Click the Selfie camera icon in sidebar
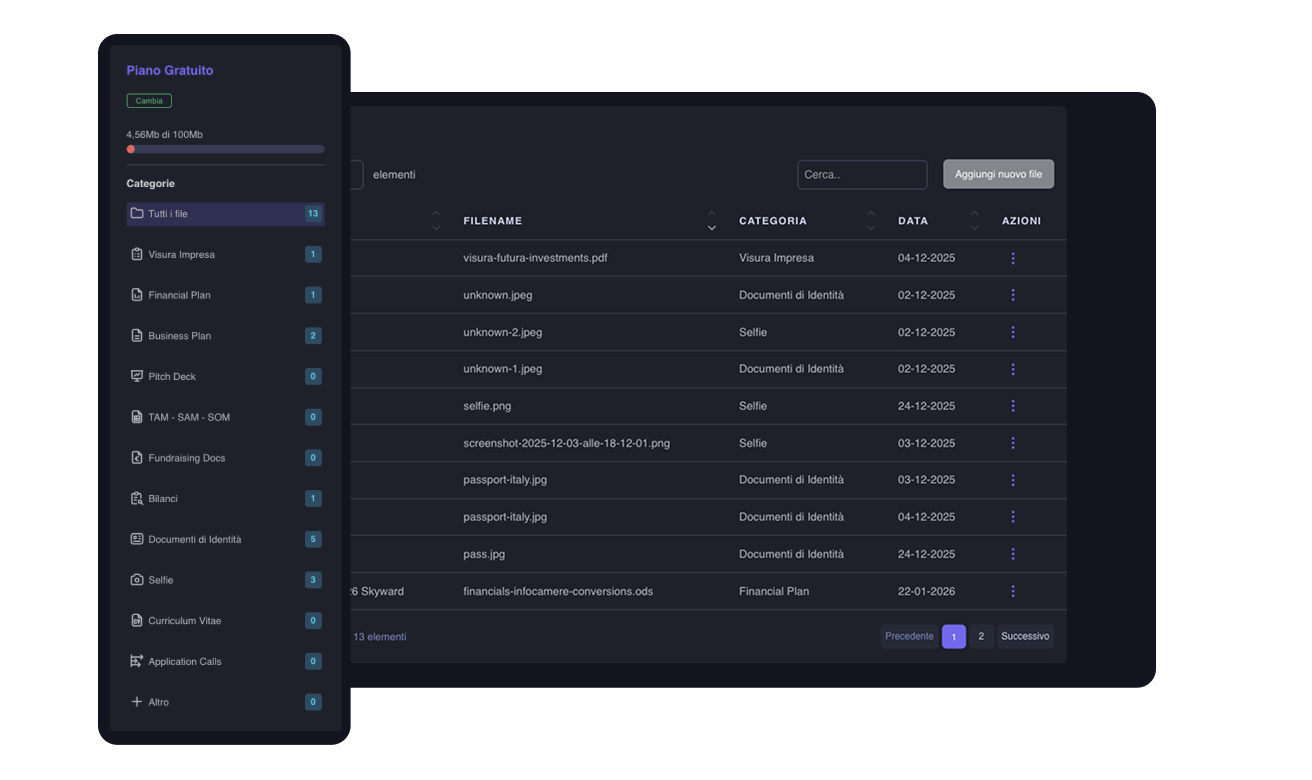This screenshot has width=1312, height=780. coord(137,580)
